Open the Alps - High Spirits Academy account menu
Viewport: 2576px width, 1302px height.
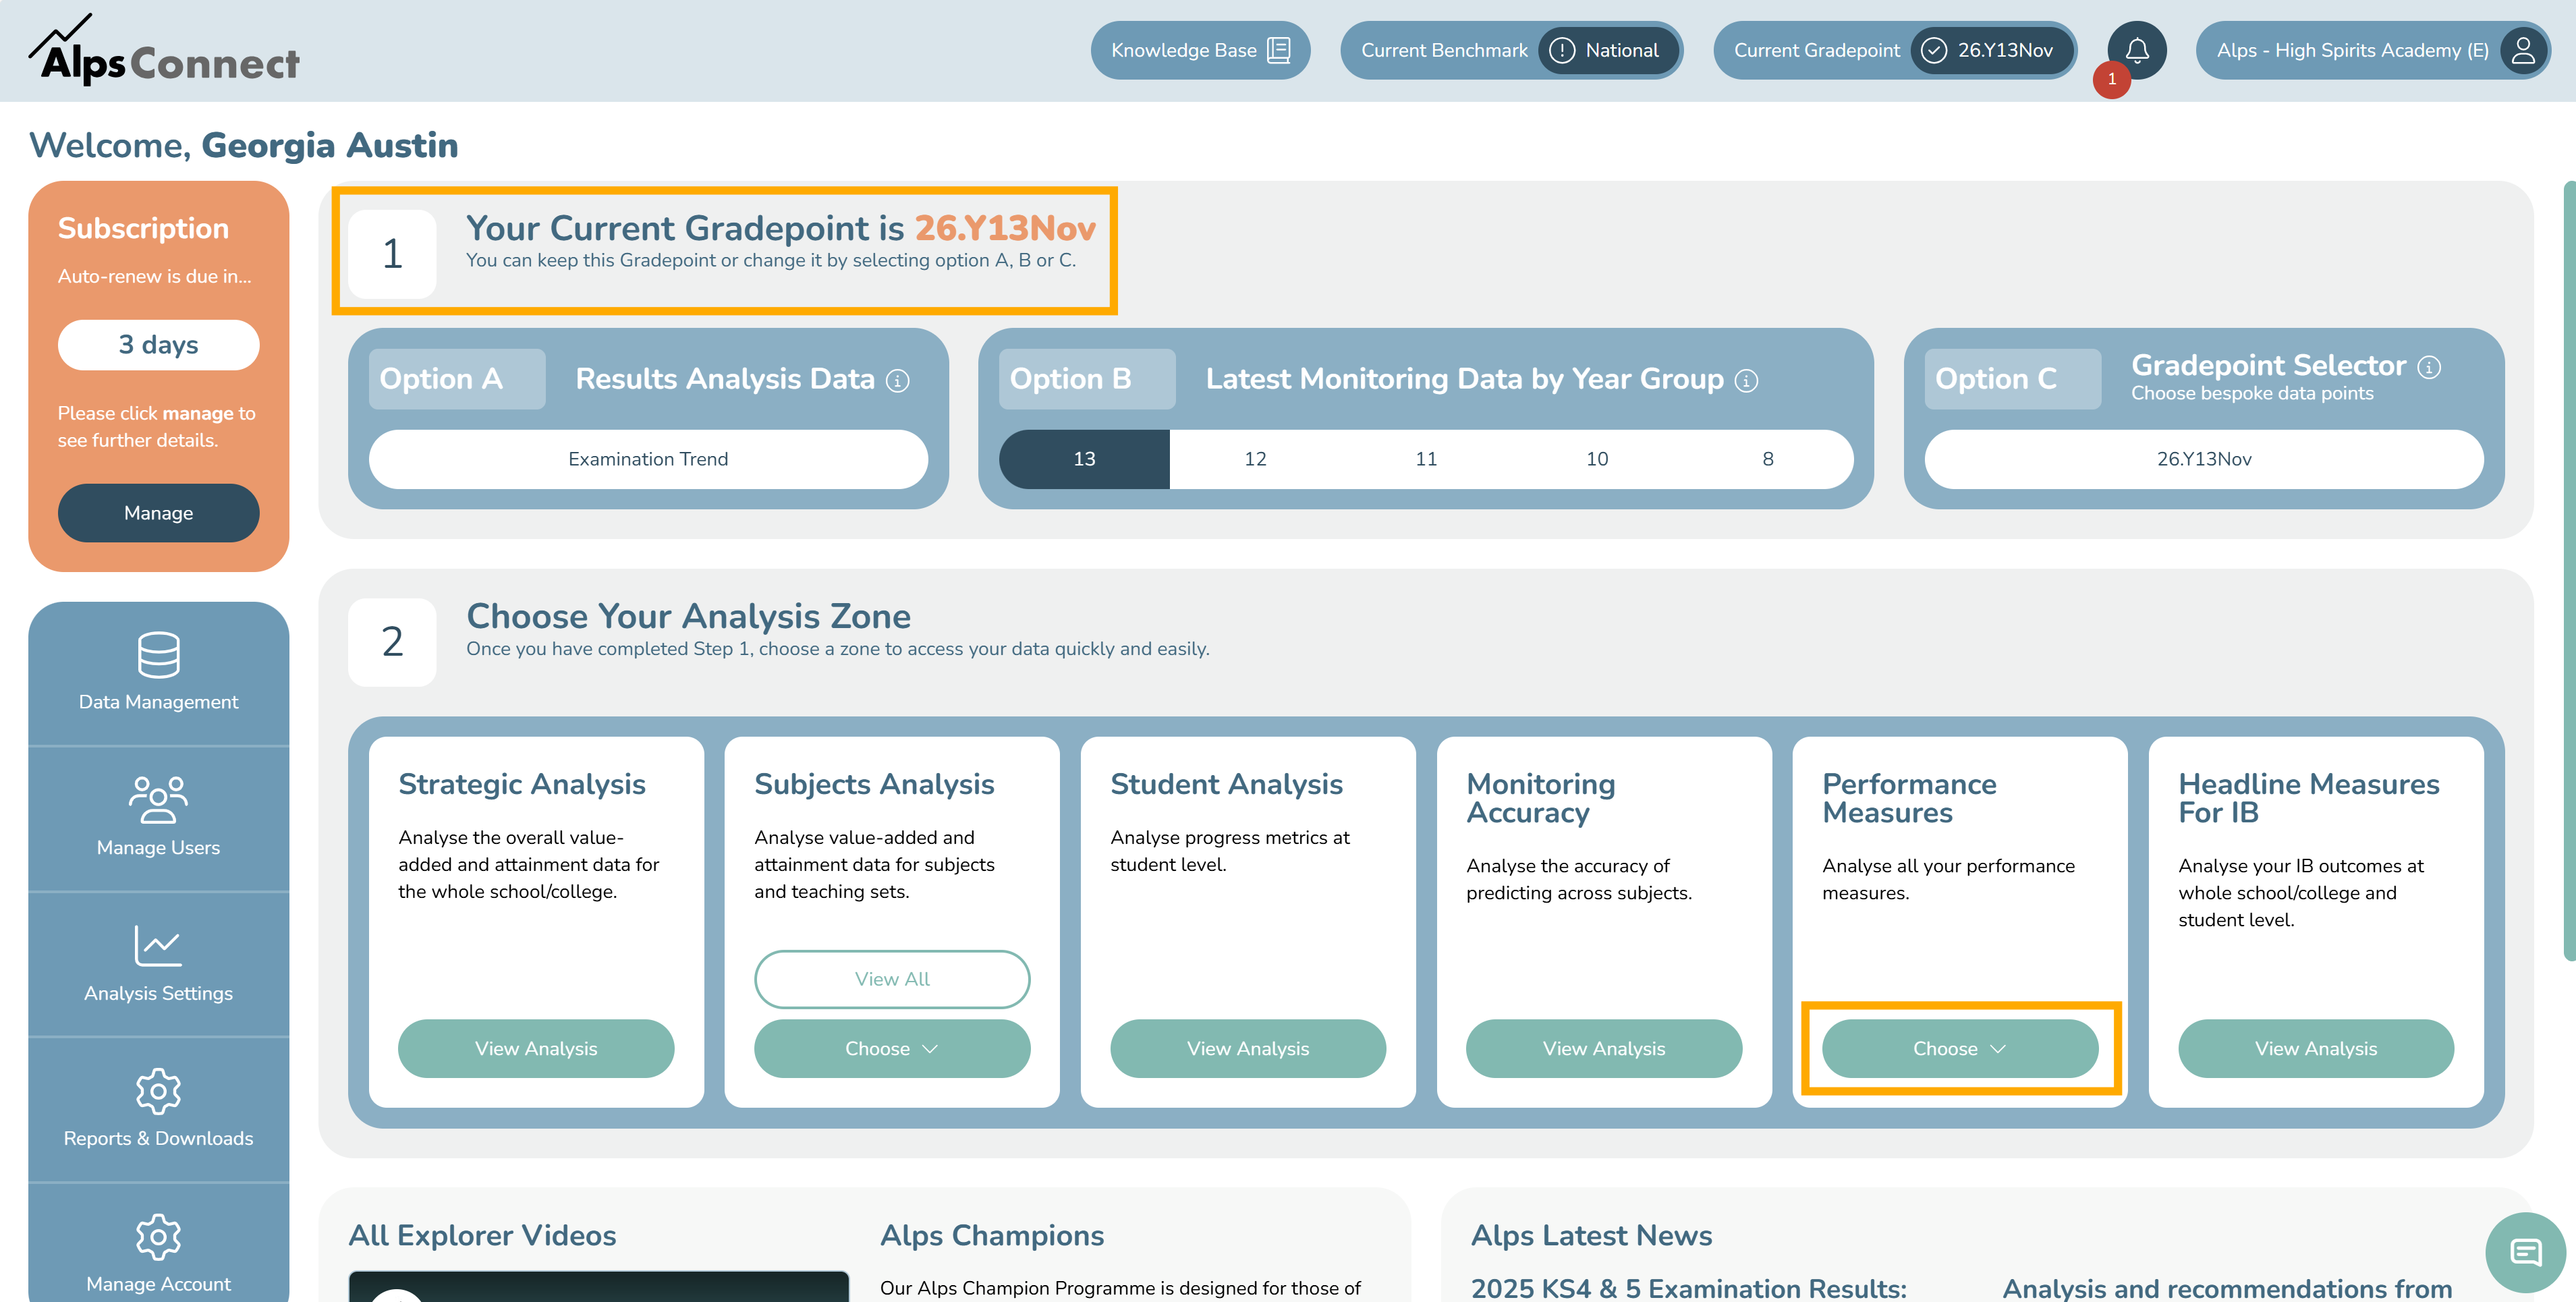point(2373,50)
